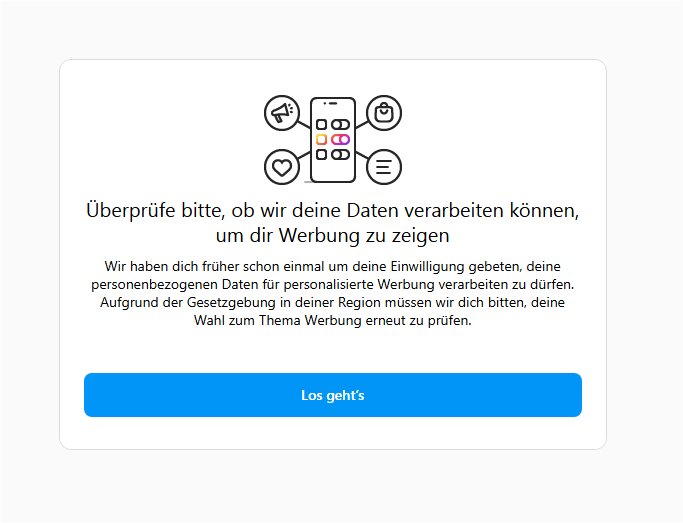The image size is (683, 523).
Task: Toggle the pink-purple gradient switch on phone
Action: [340, 139]
